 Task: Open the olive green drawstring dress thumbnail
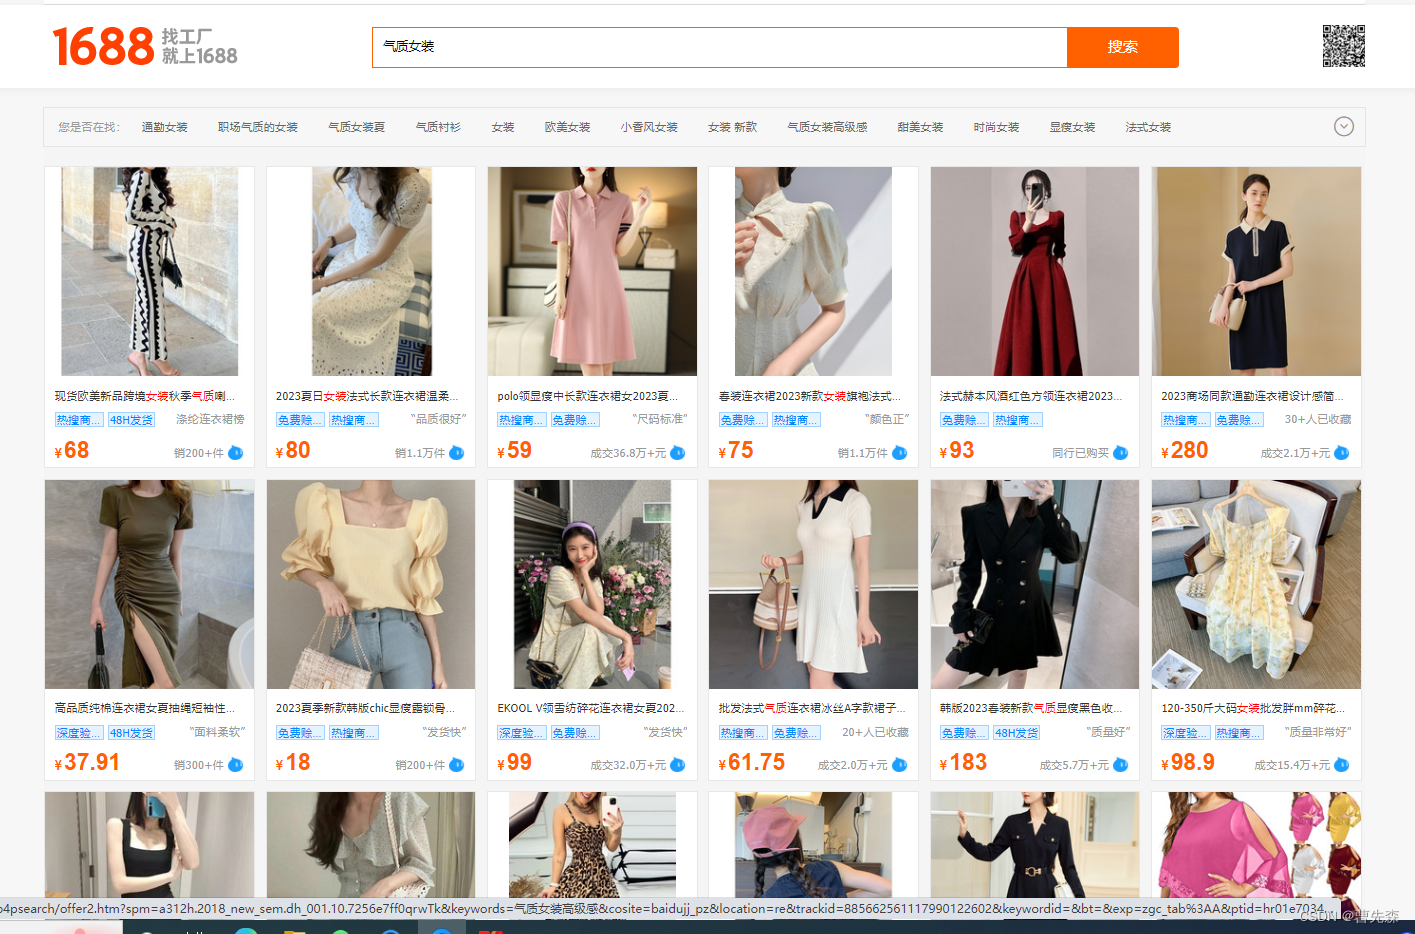[x=150, y=584]
